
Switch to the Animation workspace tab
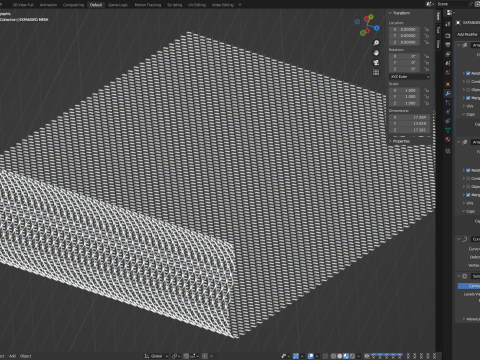tap(48, 5)
